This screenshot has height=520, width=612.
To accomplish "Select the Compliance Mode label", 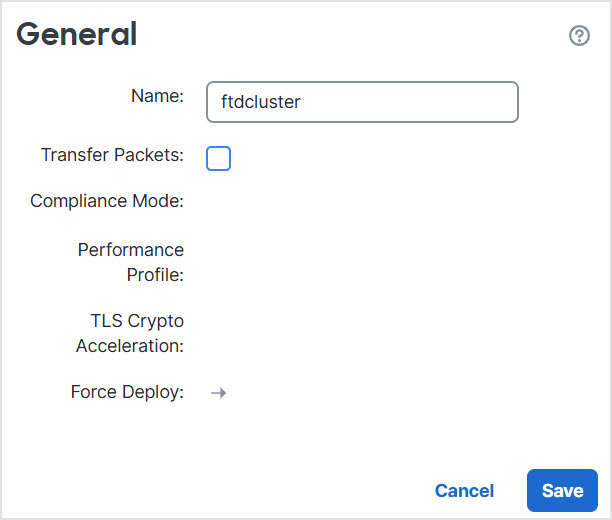I will click(107, 201).
